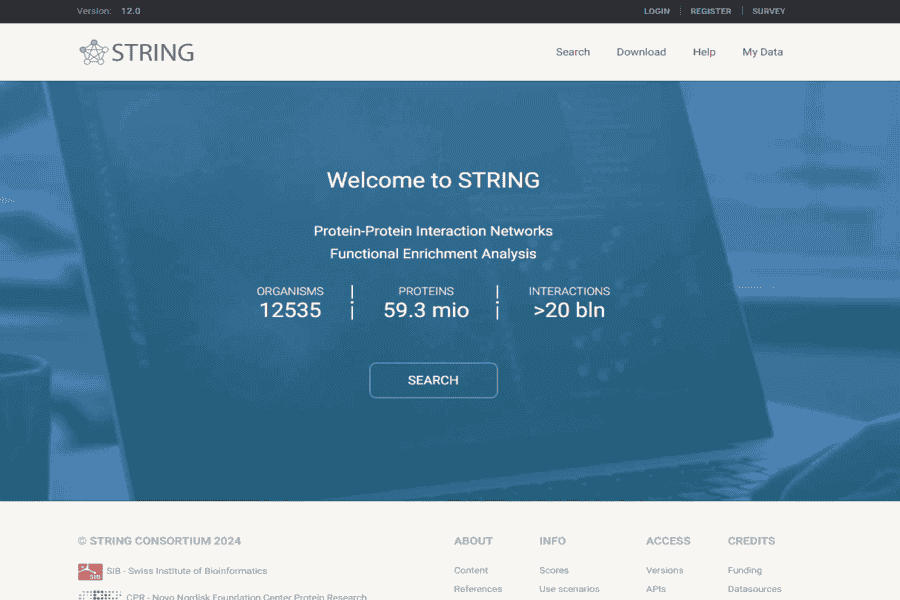Click the STRING logo icon
The image size is (900, 600).
coord(94,52)
